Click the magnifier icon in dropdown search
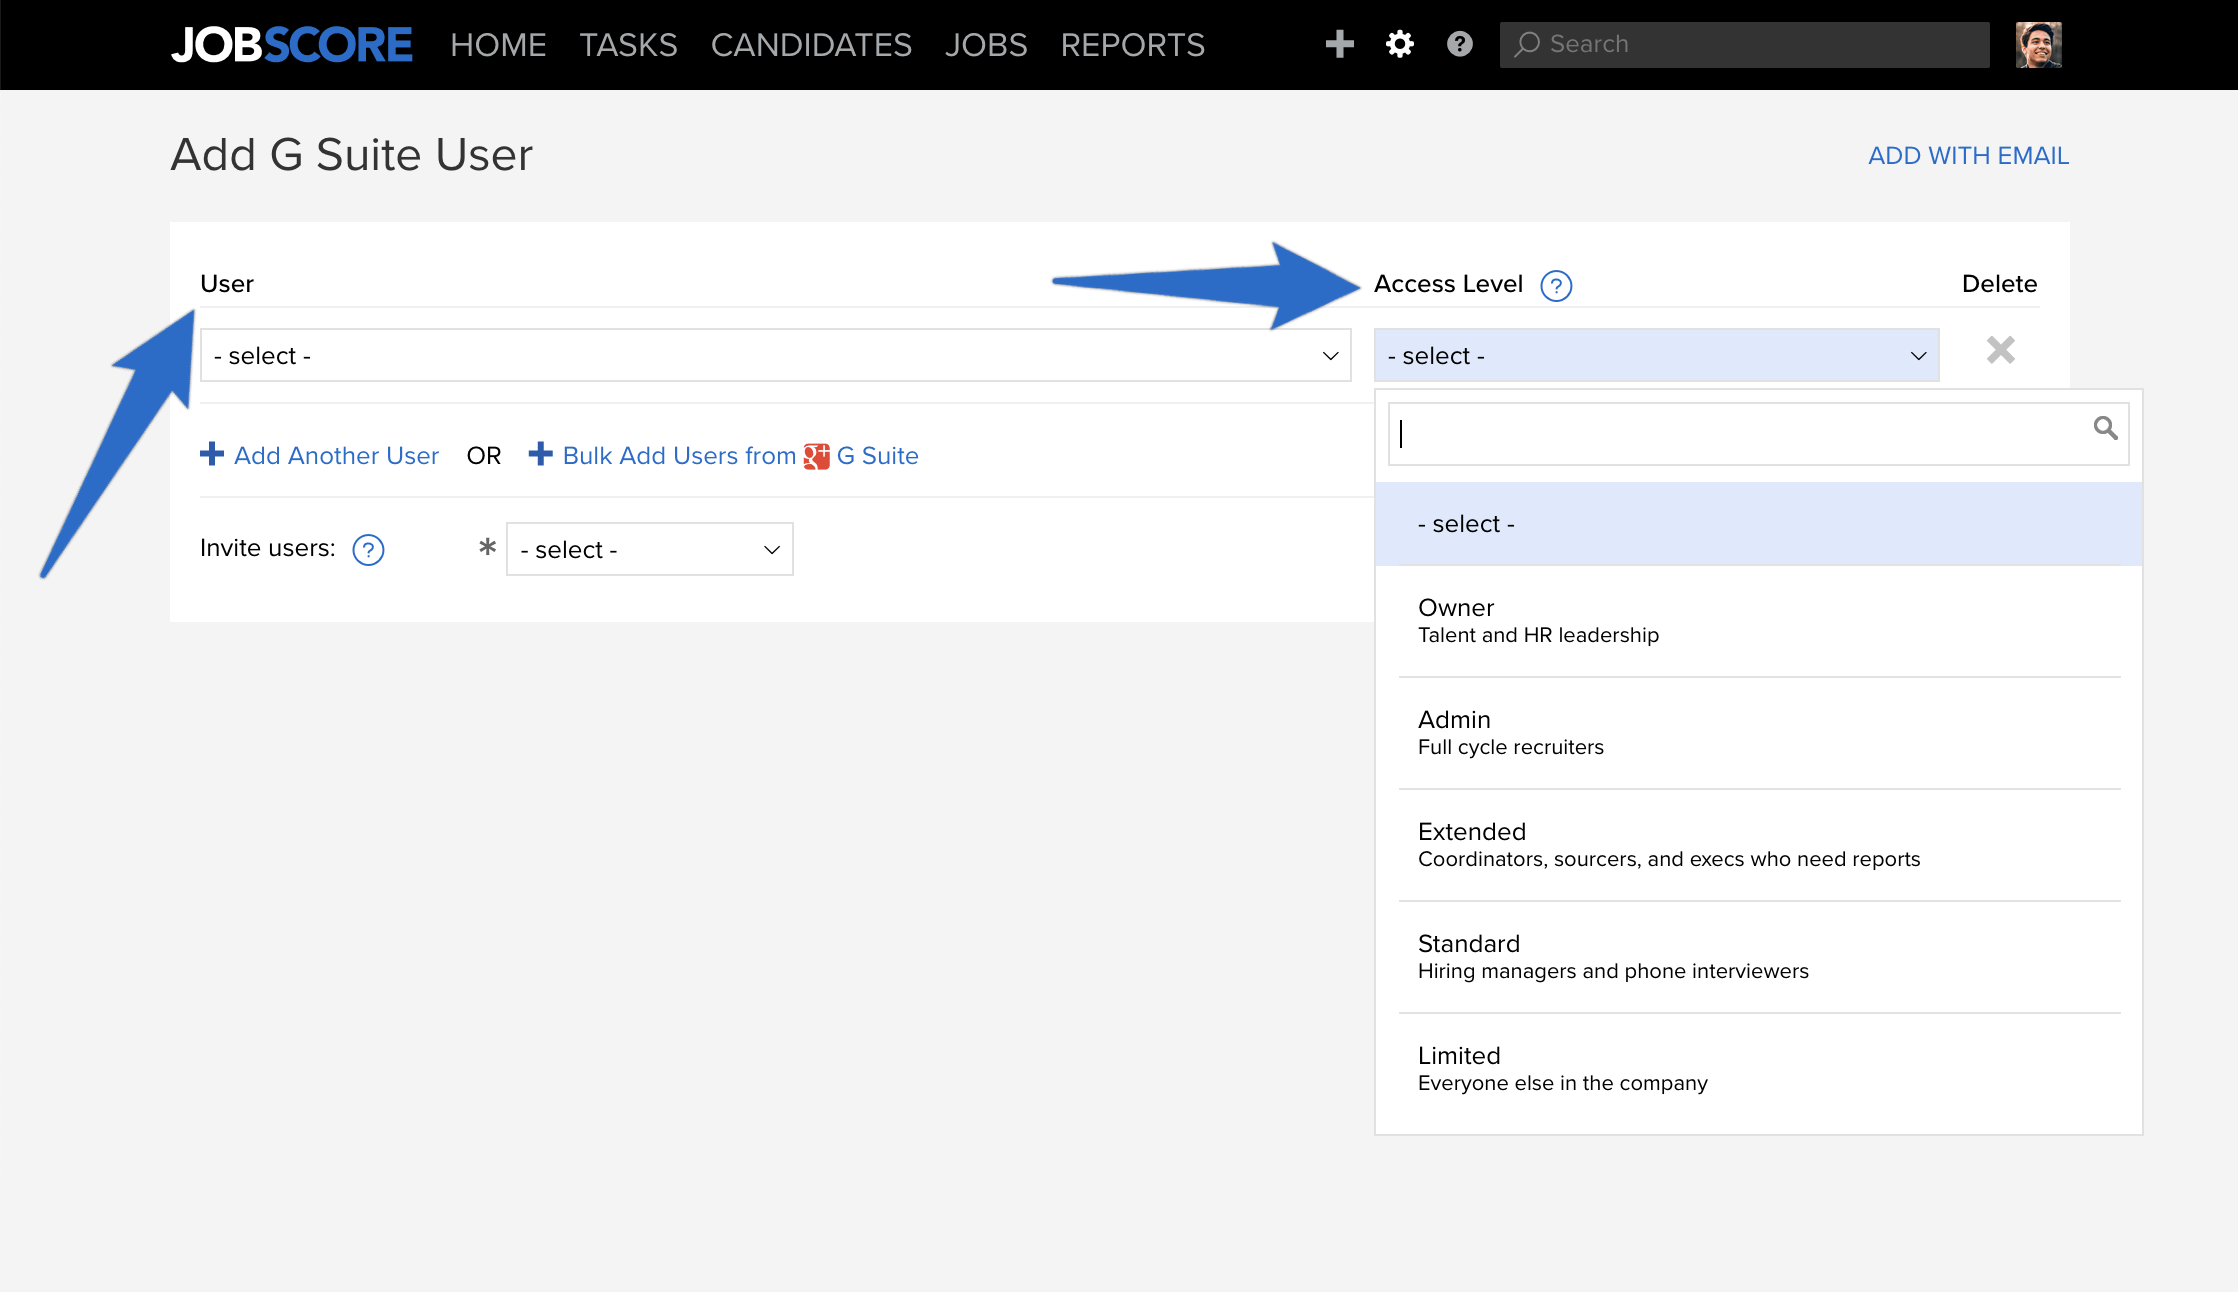This screenshot has width=2238, height=1292. pos(2105,428)
